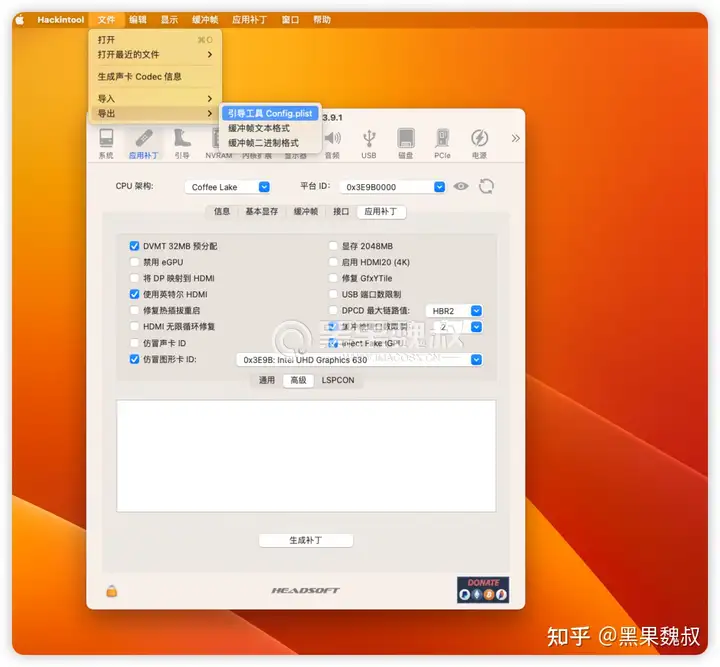Expand 打开最近的文件 submenu
This screenshot has width=720, height=667.
coord(155,55)
